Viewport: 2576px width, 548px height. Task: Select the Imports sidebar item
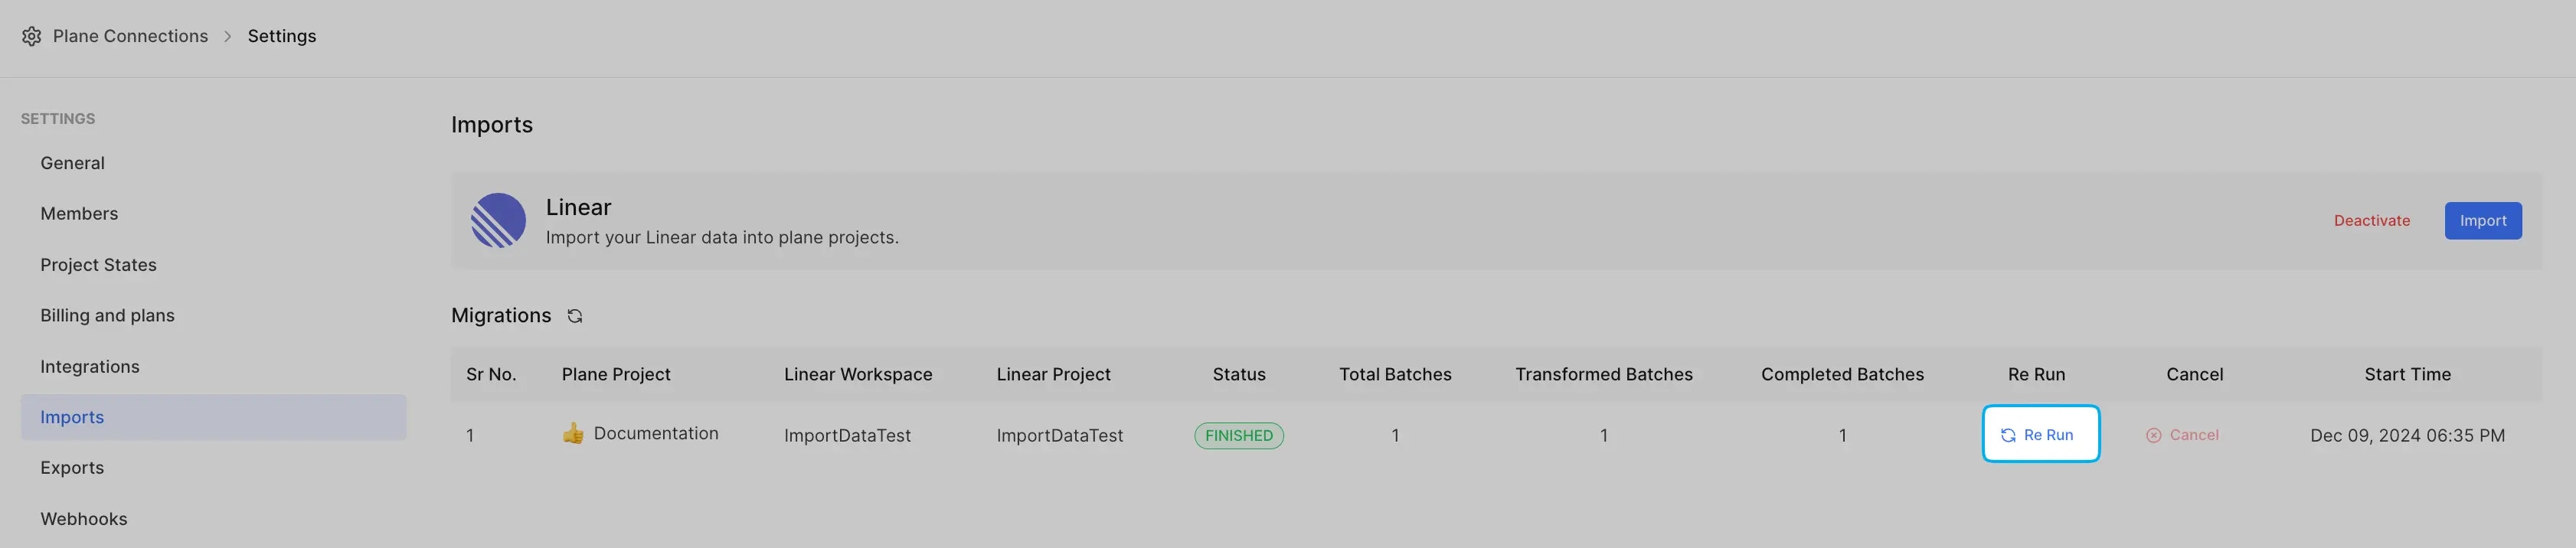[72, 417]
